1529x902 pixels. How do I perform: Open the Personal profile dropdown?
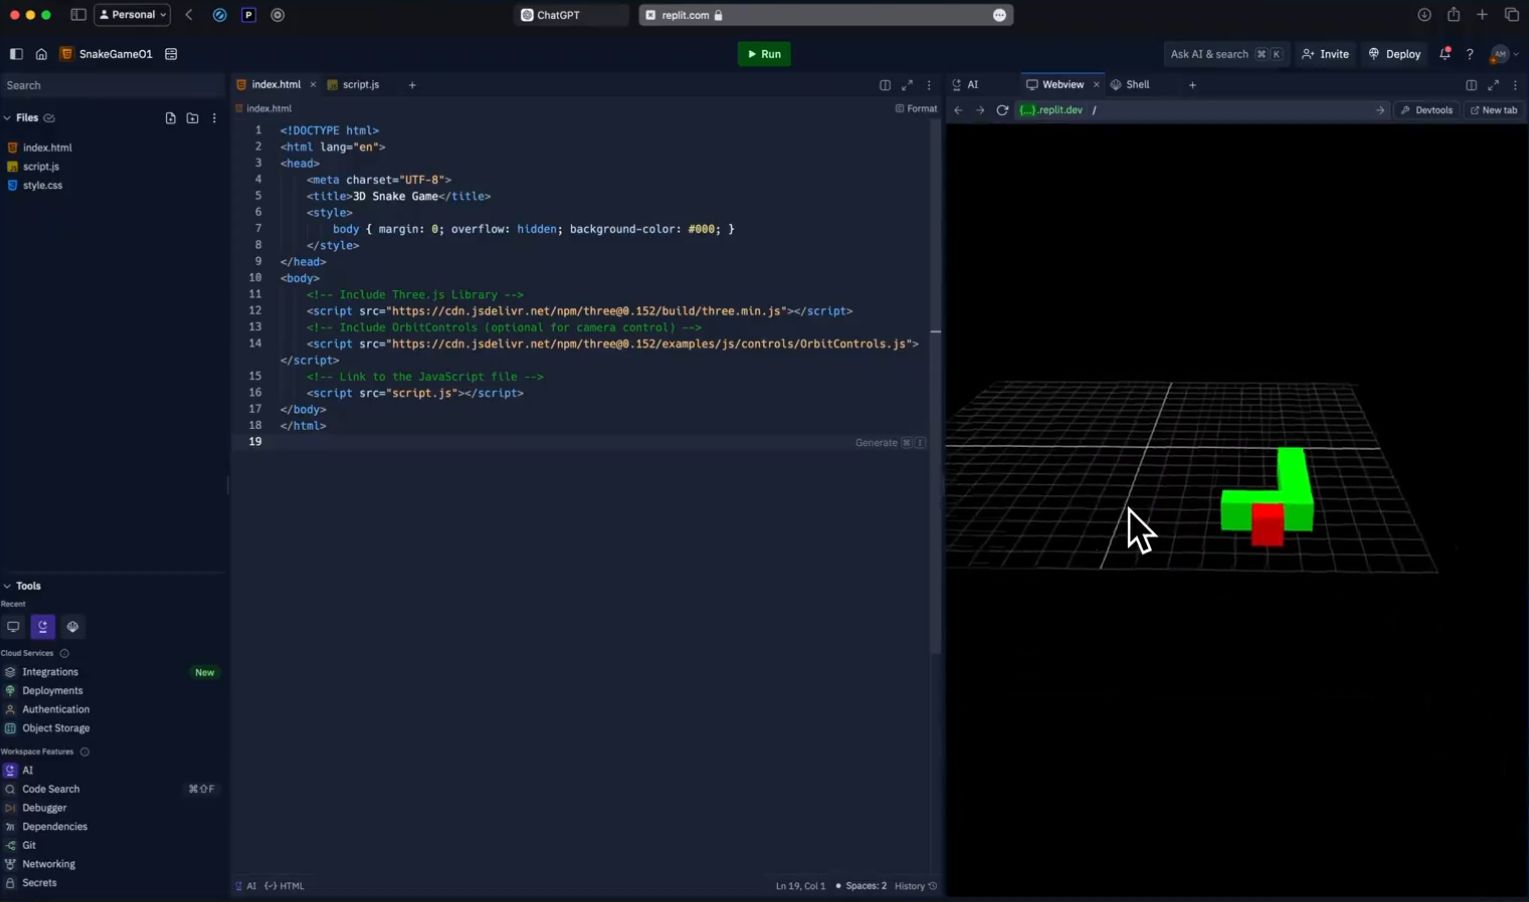point(132,15)
